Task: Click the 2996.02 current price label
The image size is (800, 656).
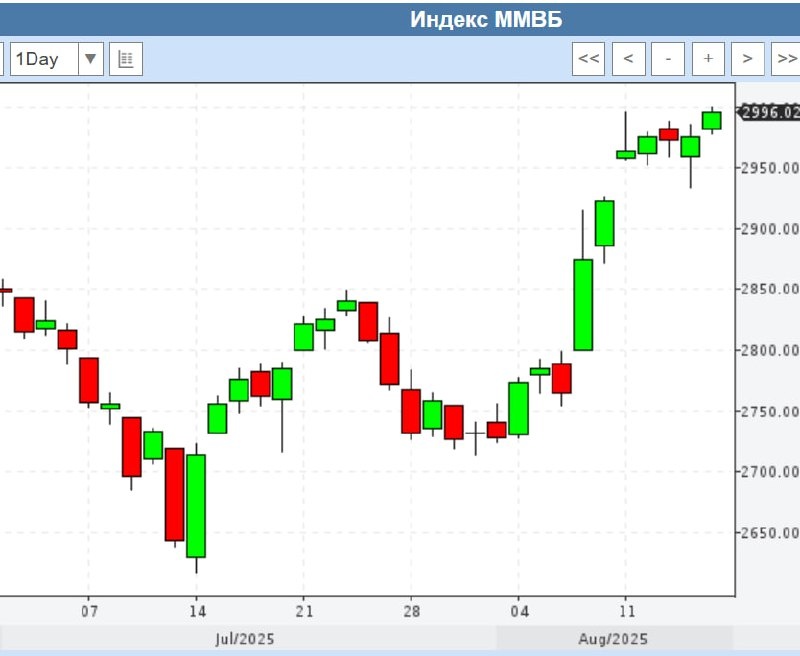Action: click(x=769, y=112)
